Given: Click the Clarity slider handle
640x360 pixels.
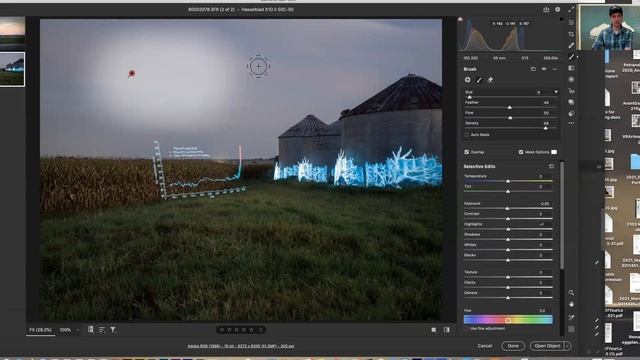Looking at the screenshot, I should [508, 287].
